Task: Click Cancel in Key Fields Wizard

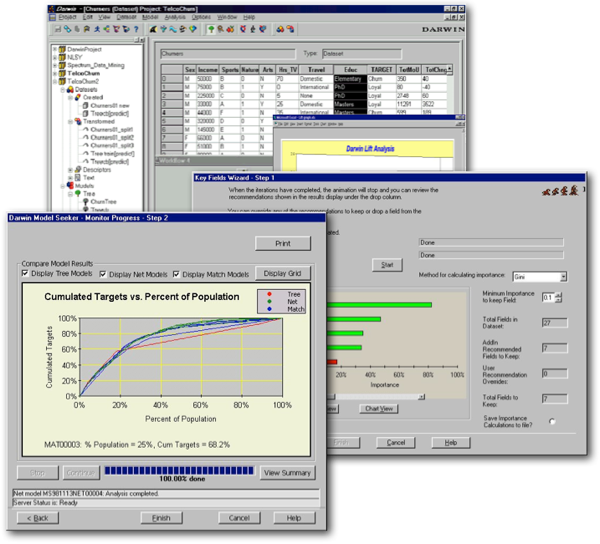Action: click(396, 443)
